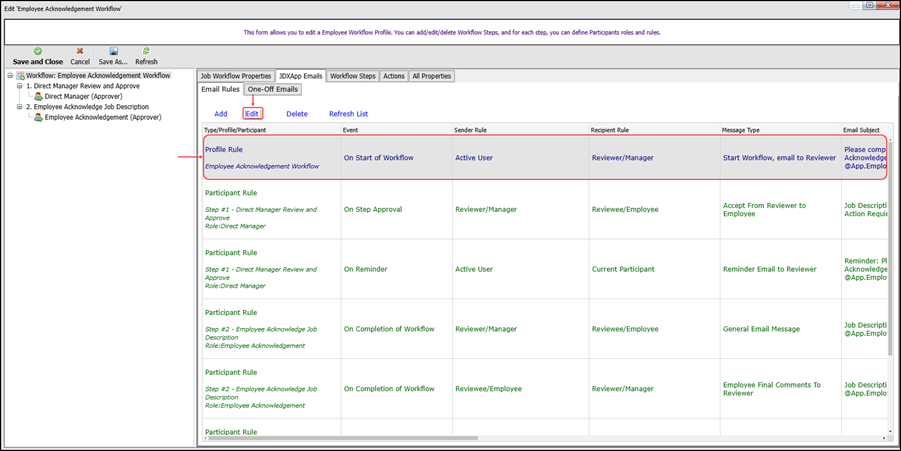This screenshot has width=901, height=451.
Task: Click the Delete link above the rules list
Action: coord(297,114)
